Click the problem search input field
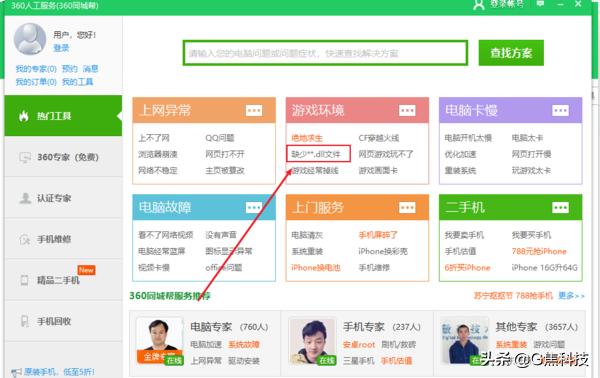 tap(325, 53)
